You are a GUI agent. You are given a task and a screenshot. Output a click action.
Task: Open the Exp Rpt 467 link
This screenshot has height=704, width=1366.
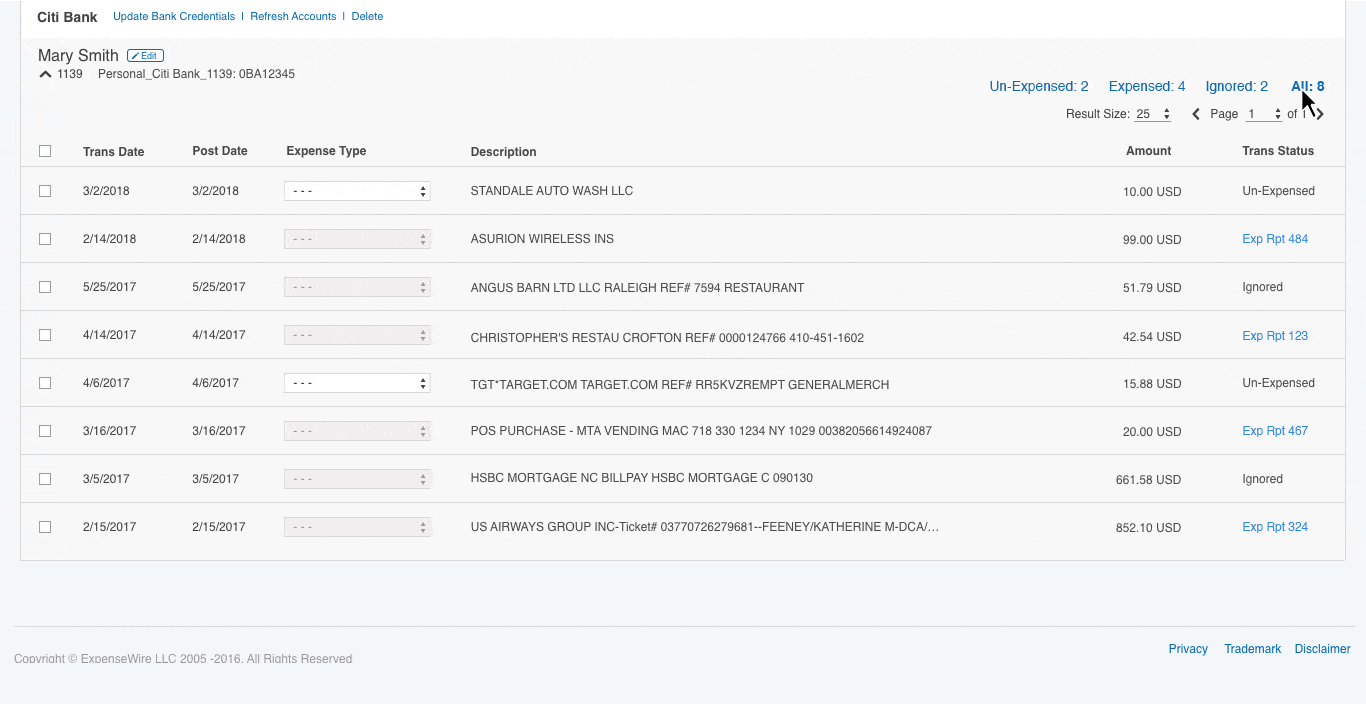[1275, 431]
